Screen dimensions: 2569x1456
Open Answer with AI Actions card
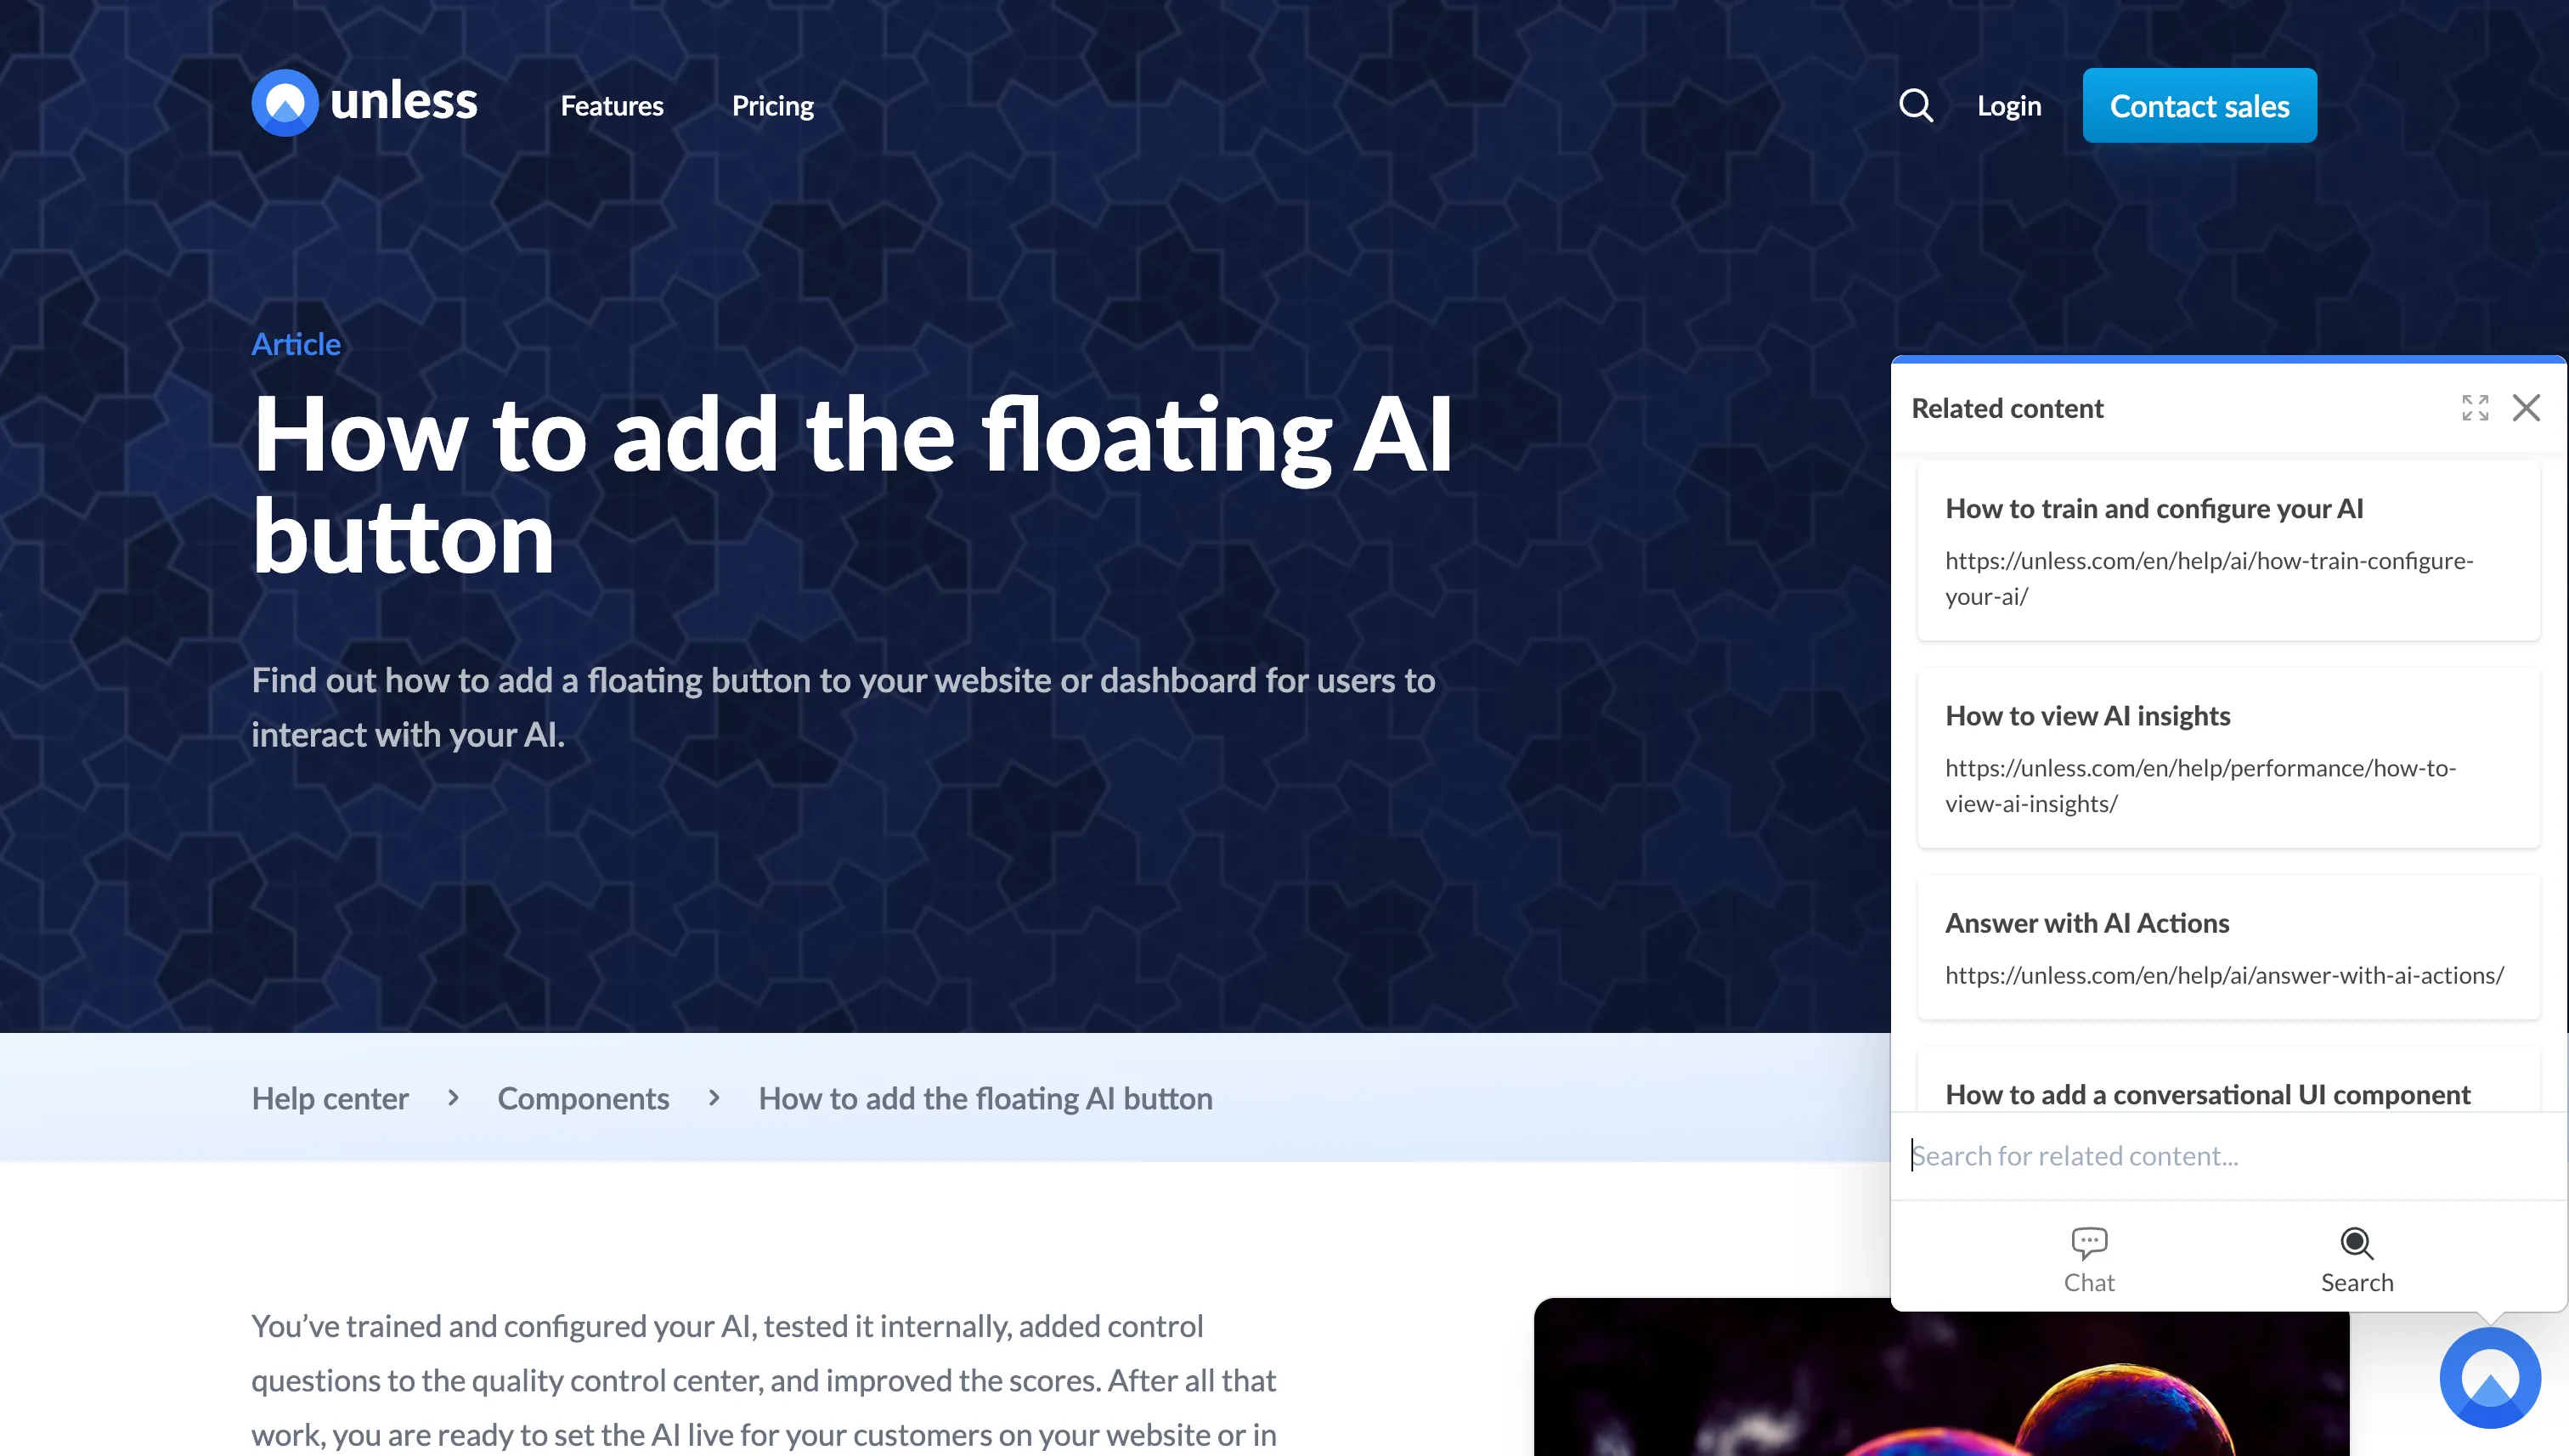2228,948
